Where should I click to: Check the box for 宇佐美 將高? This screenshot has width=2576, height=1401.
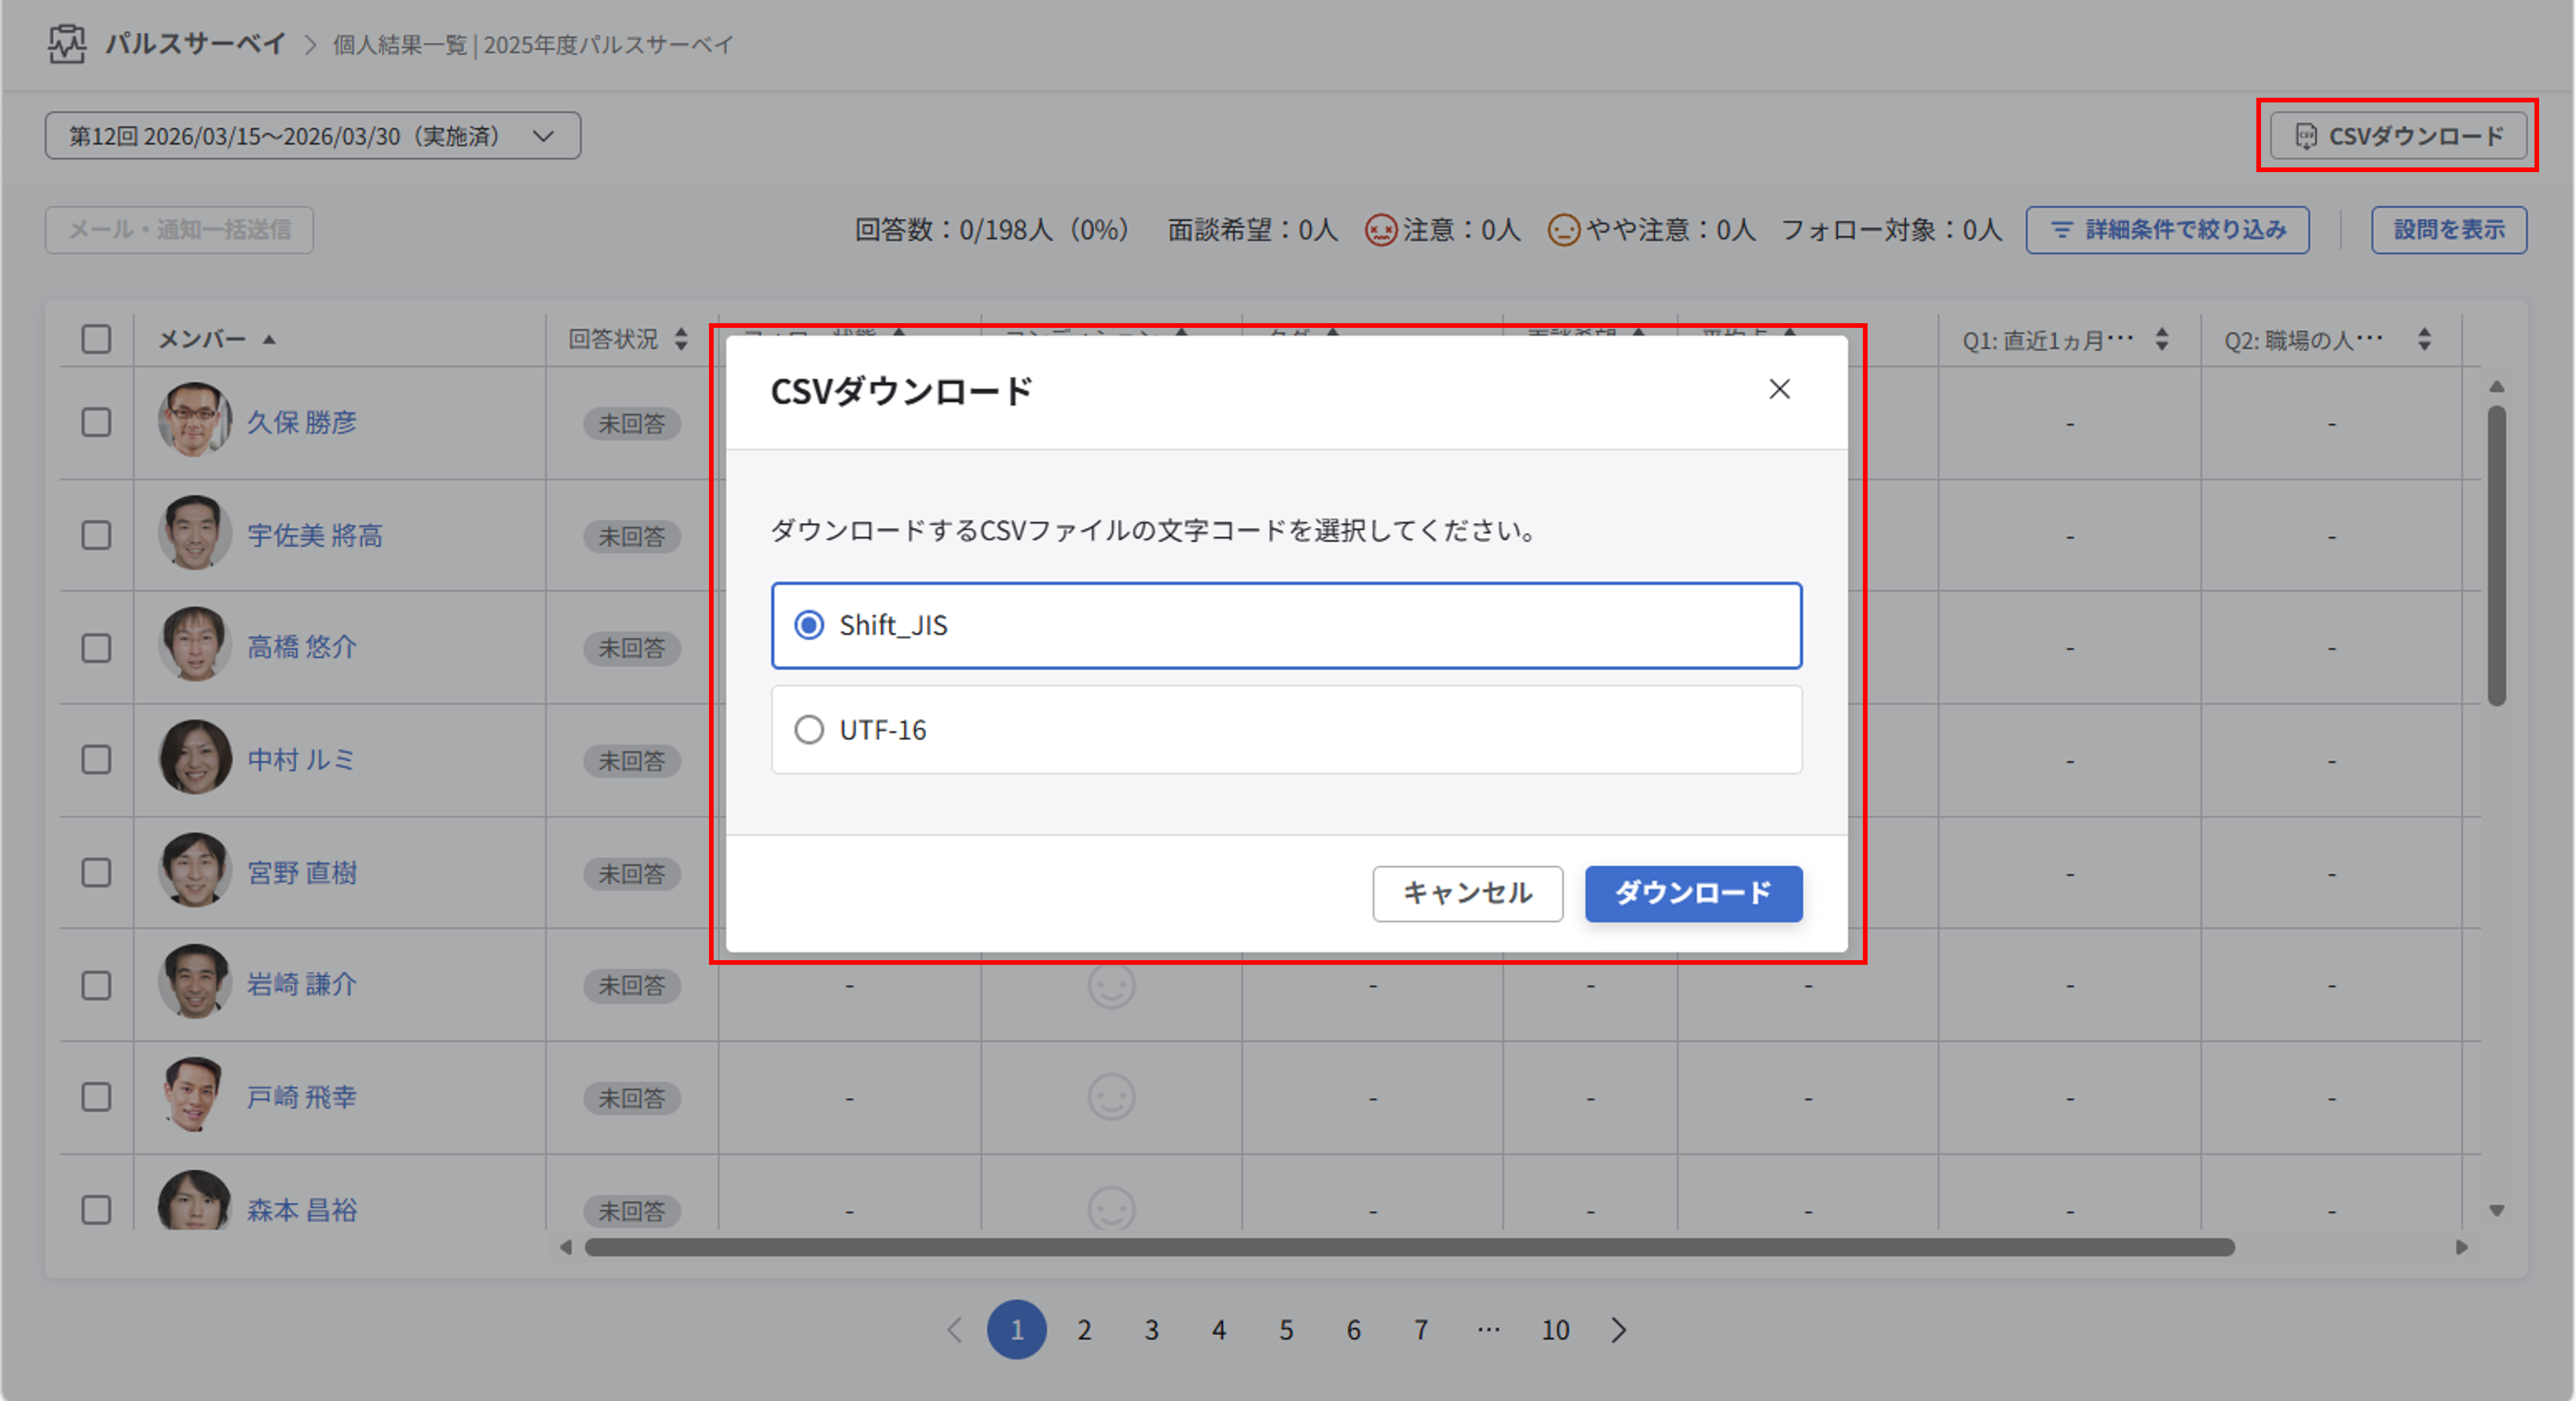tap(96, 535)
